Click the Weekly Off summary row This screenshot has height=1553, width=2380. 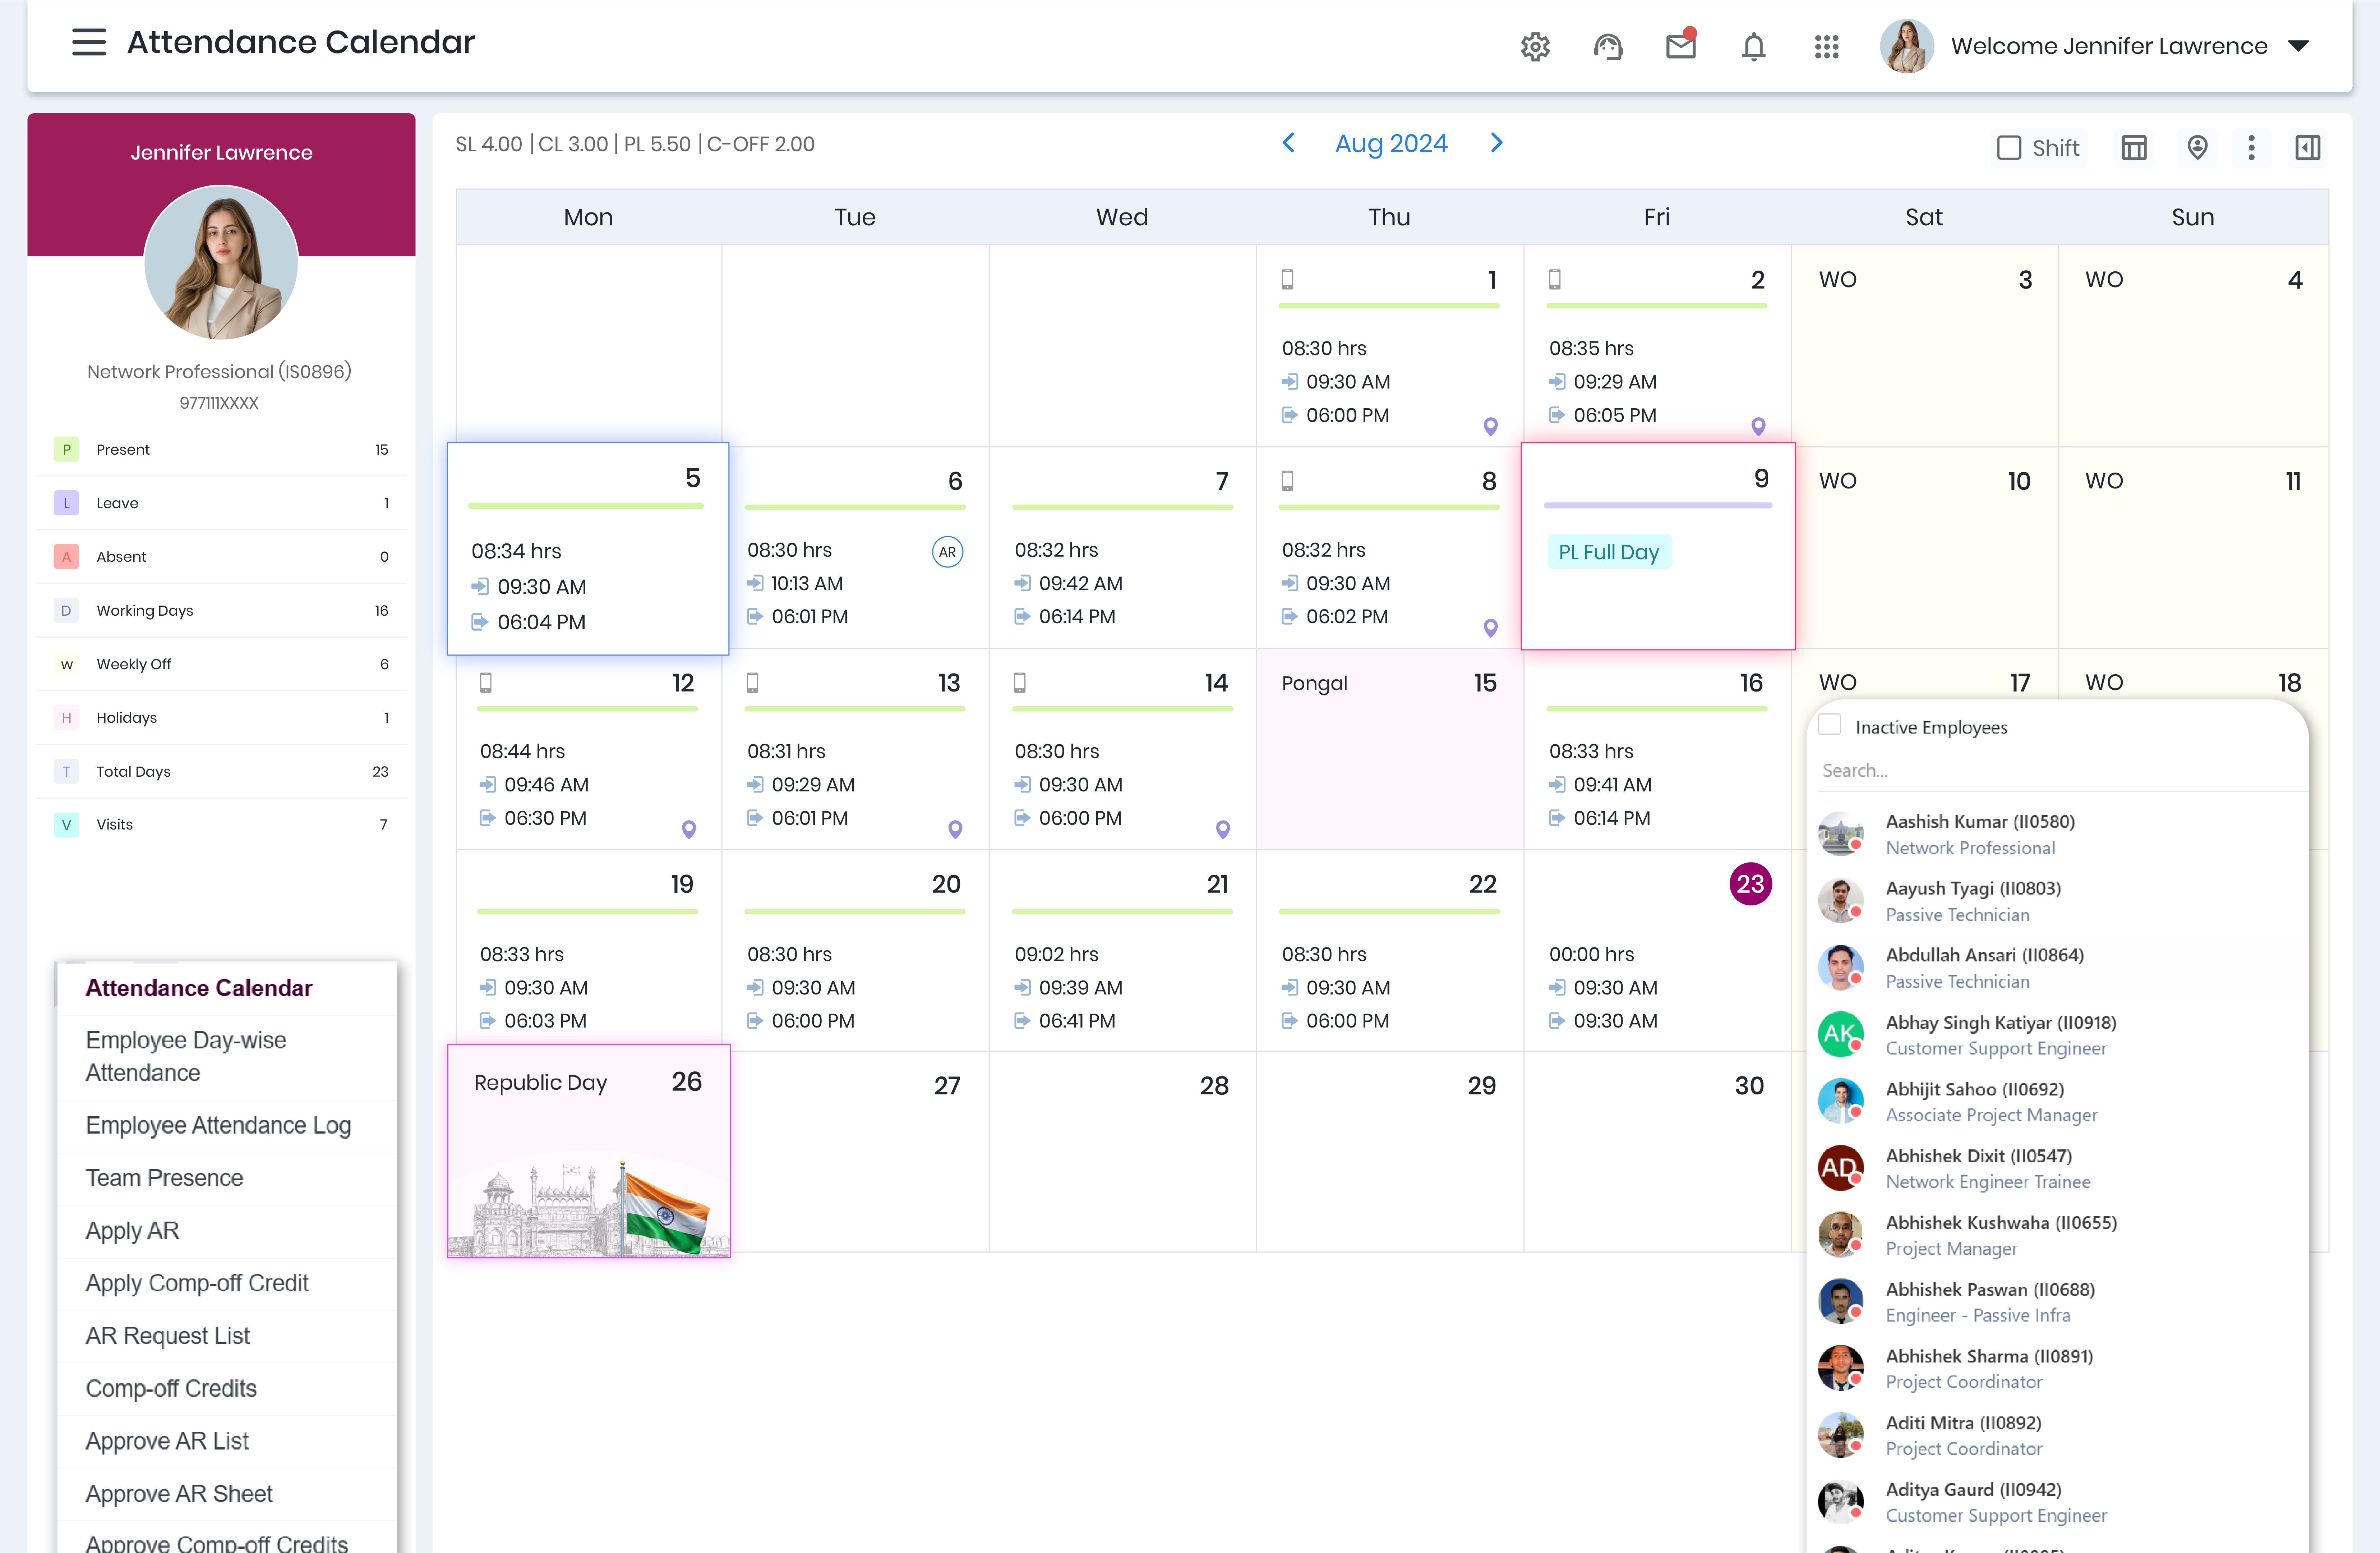pyautogui.click(x=221, y=664)
